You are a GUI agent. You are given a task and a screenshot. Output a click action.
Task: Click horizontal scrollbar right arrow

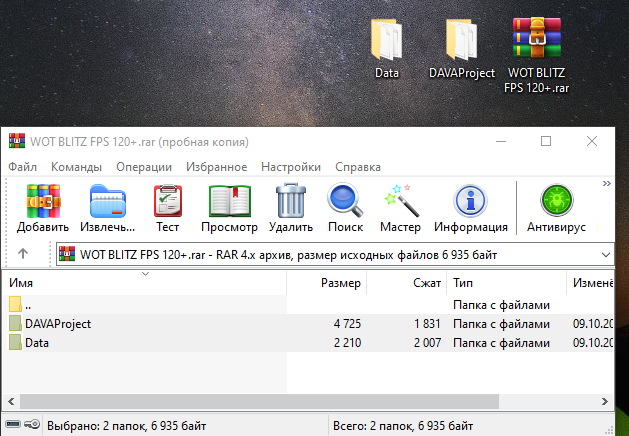[605, 402]
